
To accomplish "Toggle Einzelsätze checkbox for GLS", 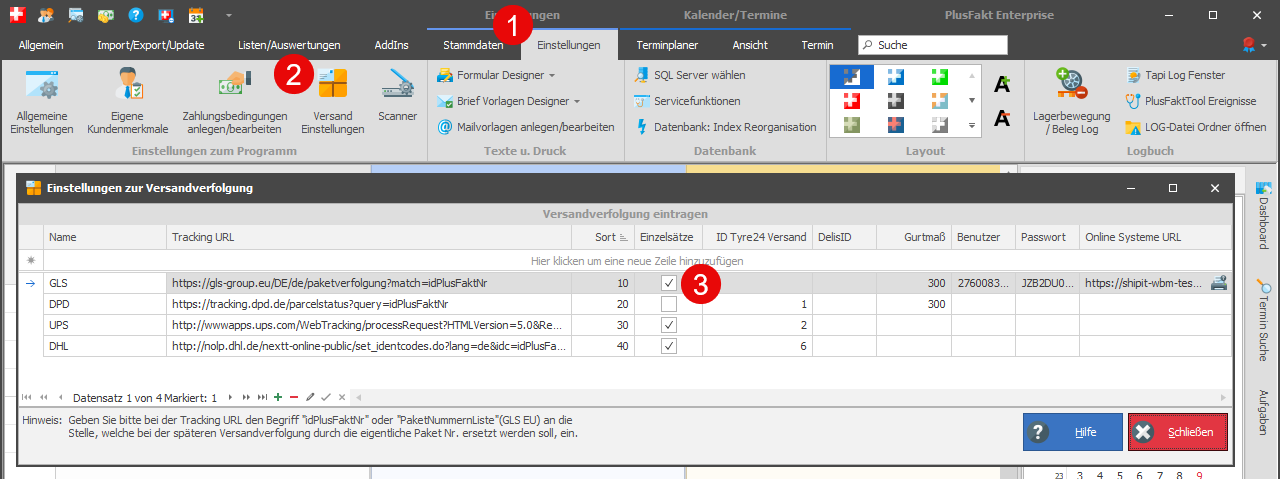I will (669, 283).
